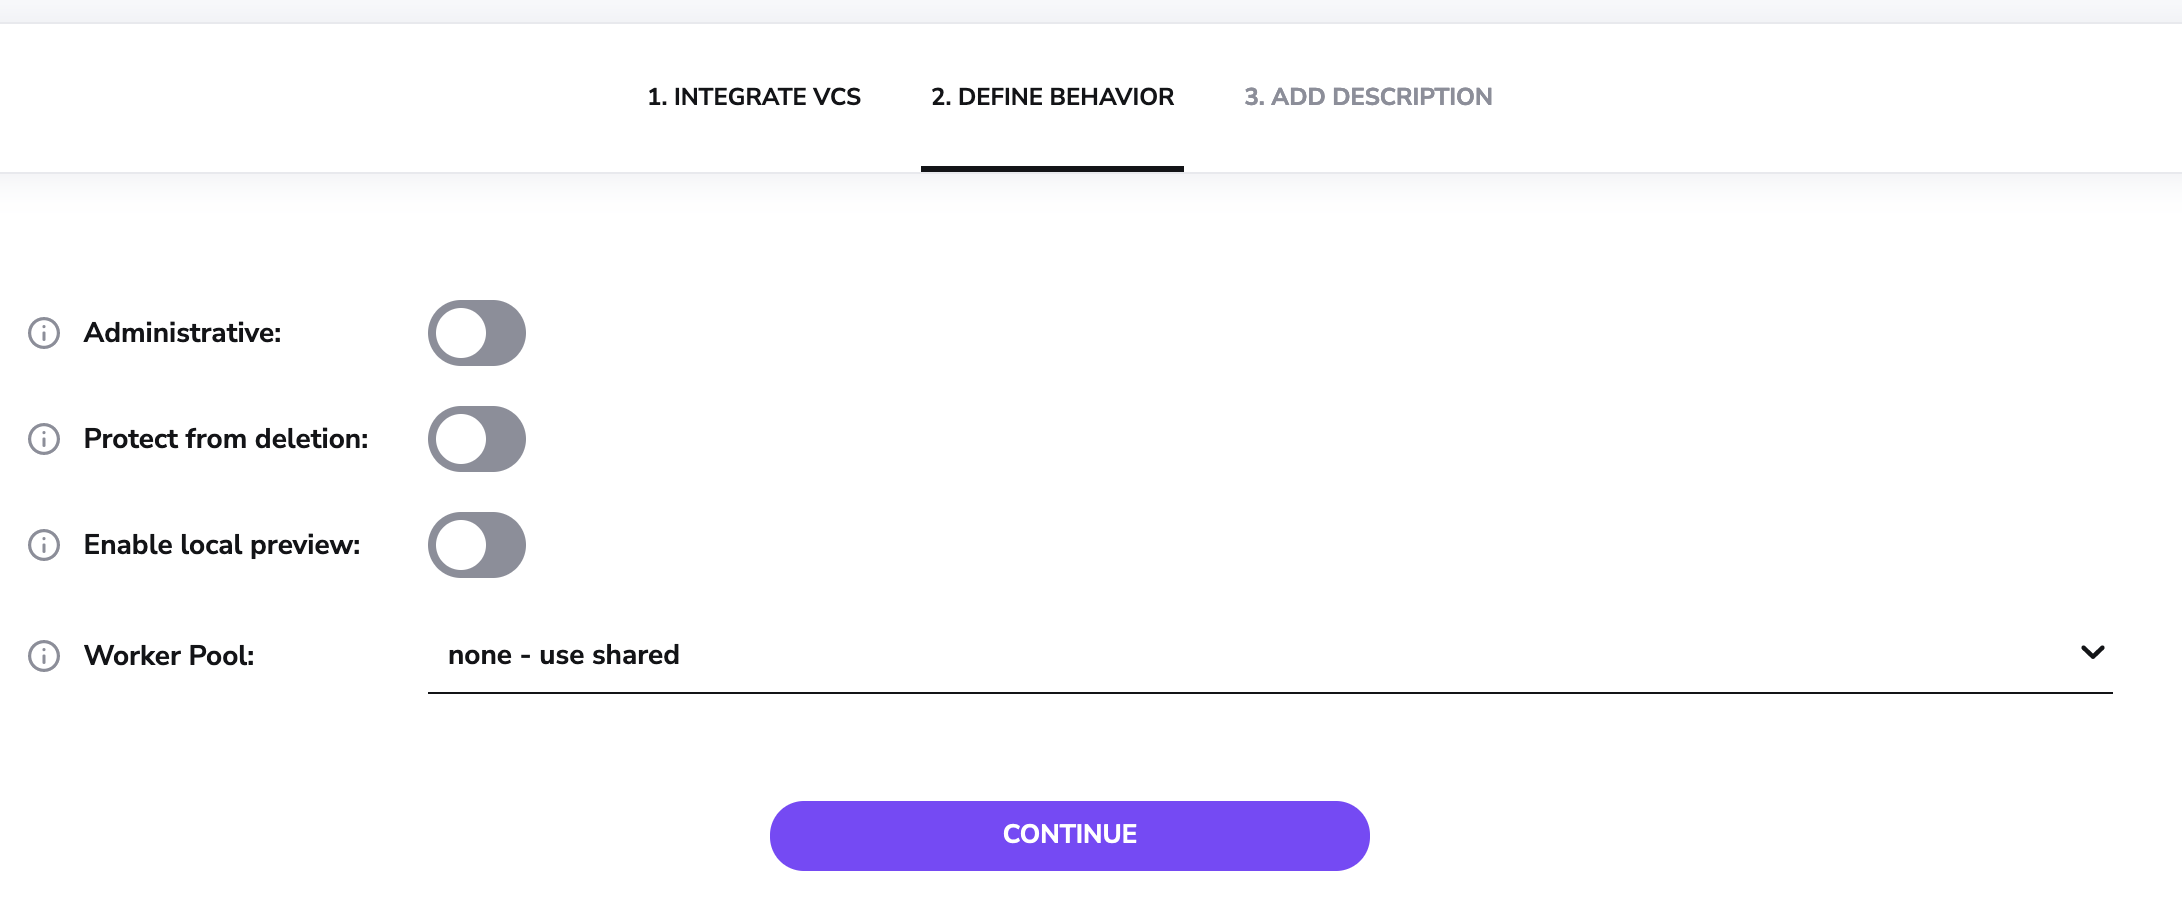Click the 'Administrative:' label text
Screen dimensions: 2182x918
click(x=183, y=333)
